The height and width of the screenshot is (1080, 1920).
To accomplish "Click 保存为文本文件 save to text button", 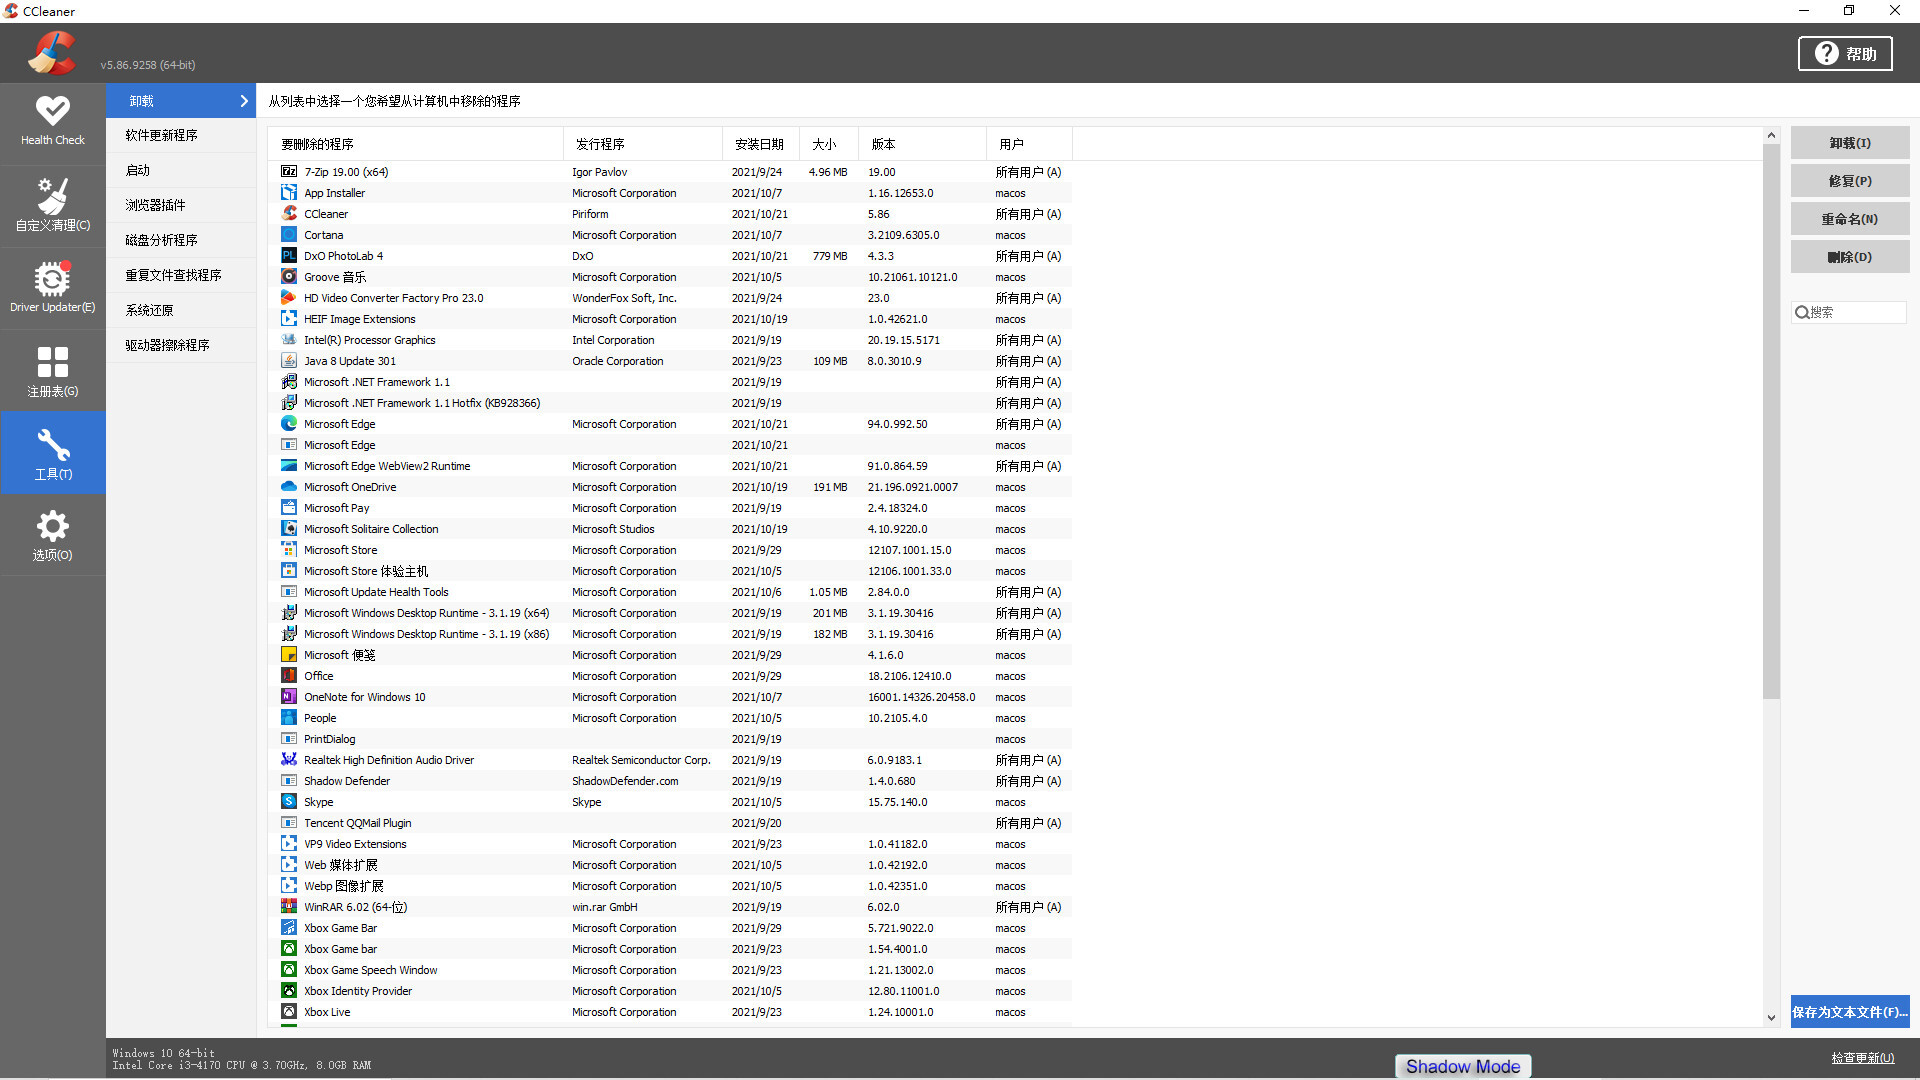I will tap(1850, 1012).
